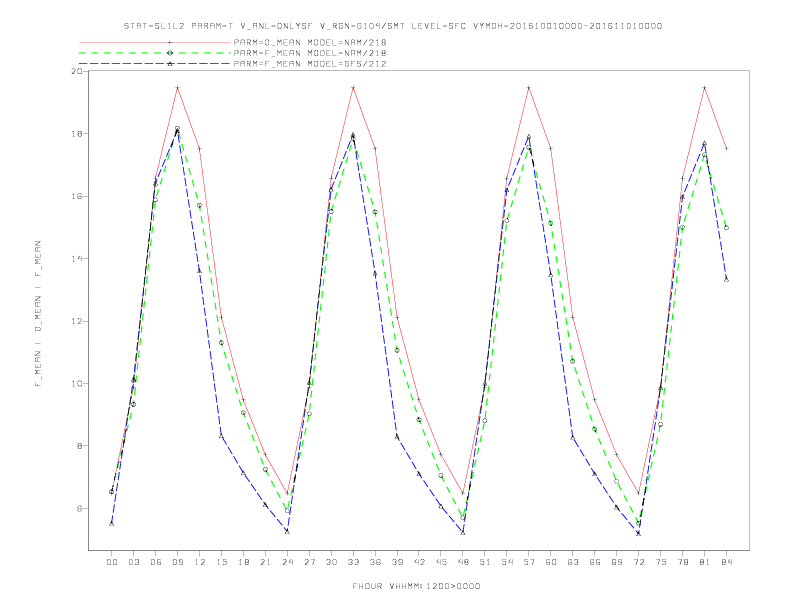Click the blue triangle data point at hour 84
The height and width of the screenshot is (612, 792).
[x=726, y=279]
